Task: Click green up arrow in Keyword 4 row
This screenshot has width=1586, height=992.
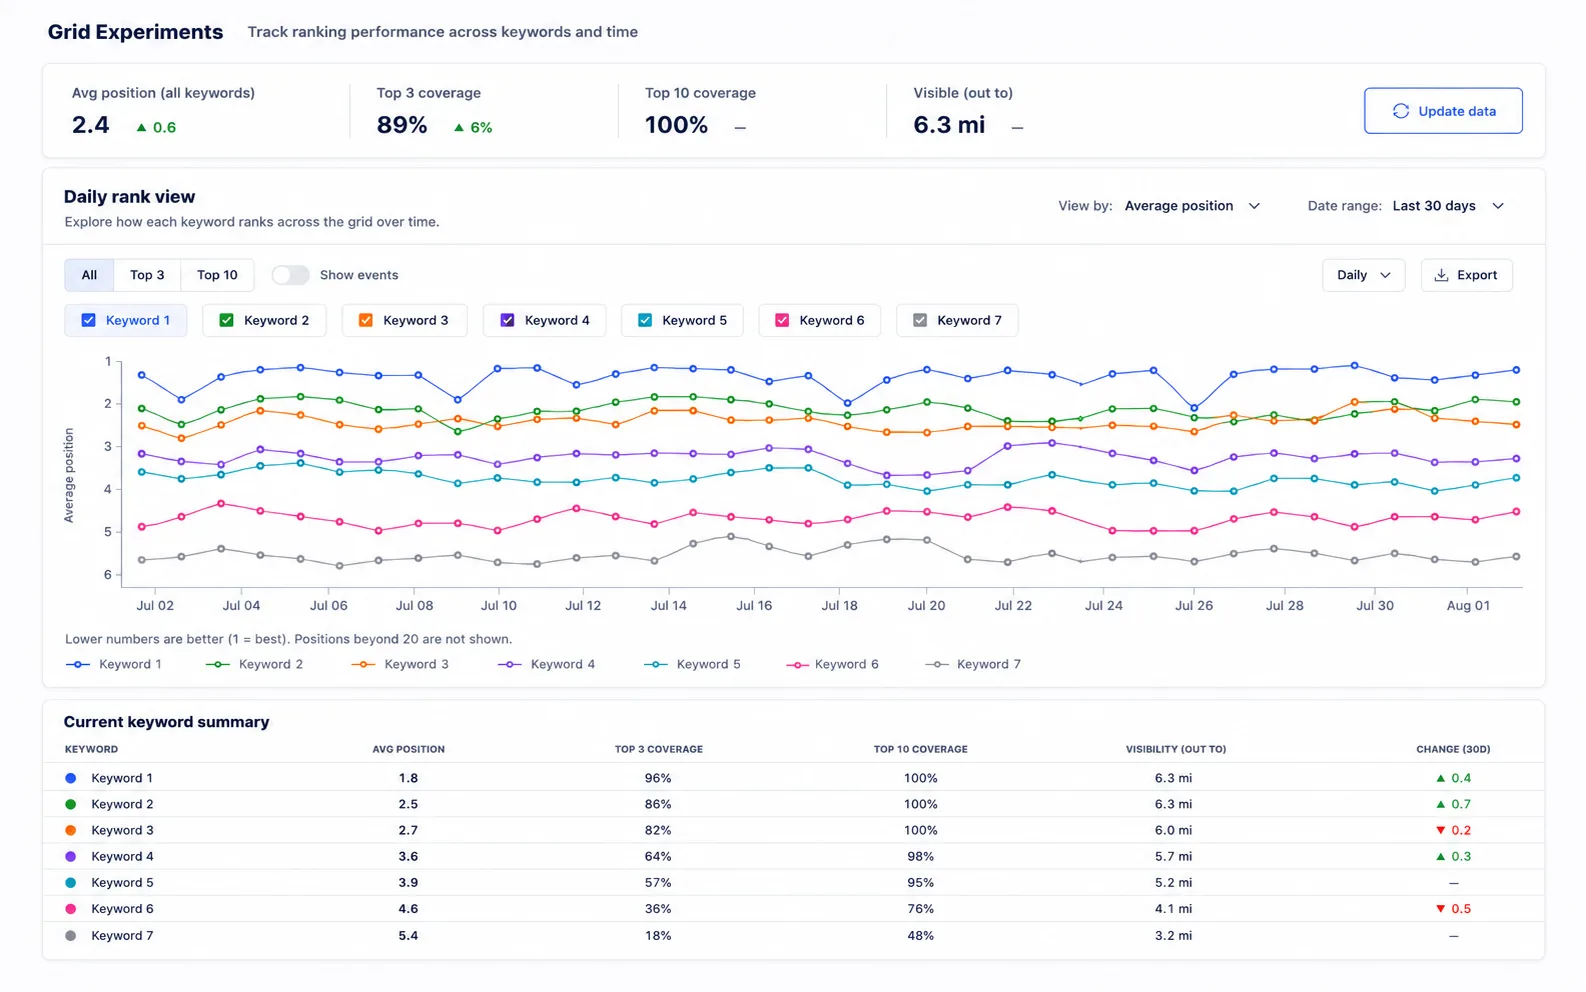Action: tap(1440, 856)
